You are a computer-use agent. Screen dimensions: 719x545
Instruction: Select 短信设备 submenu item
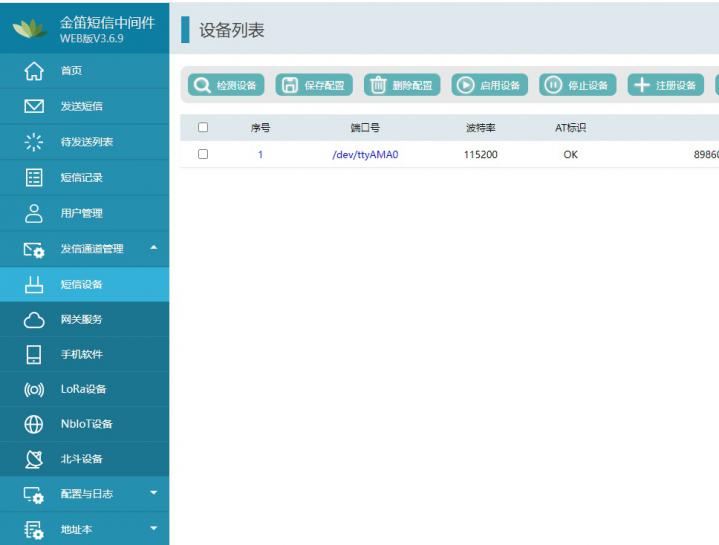point(84,285)
